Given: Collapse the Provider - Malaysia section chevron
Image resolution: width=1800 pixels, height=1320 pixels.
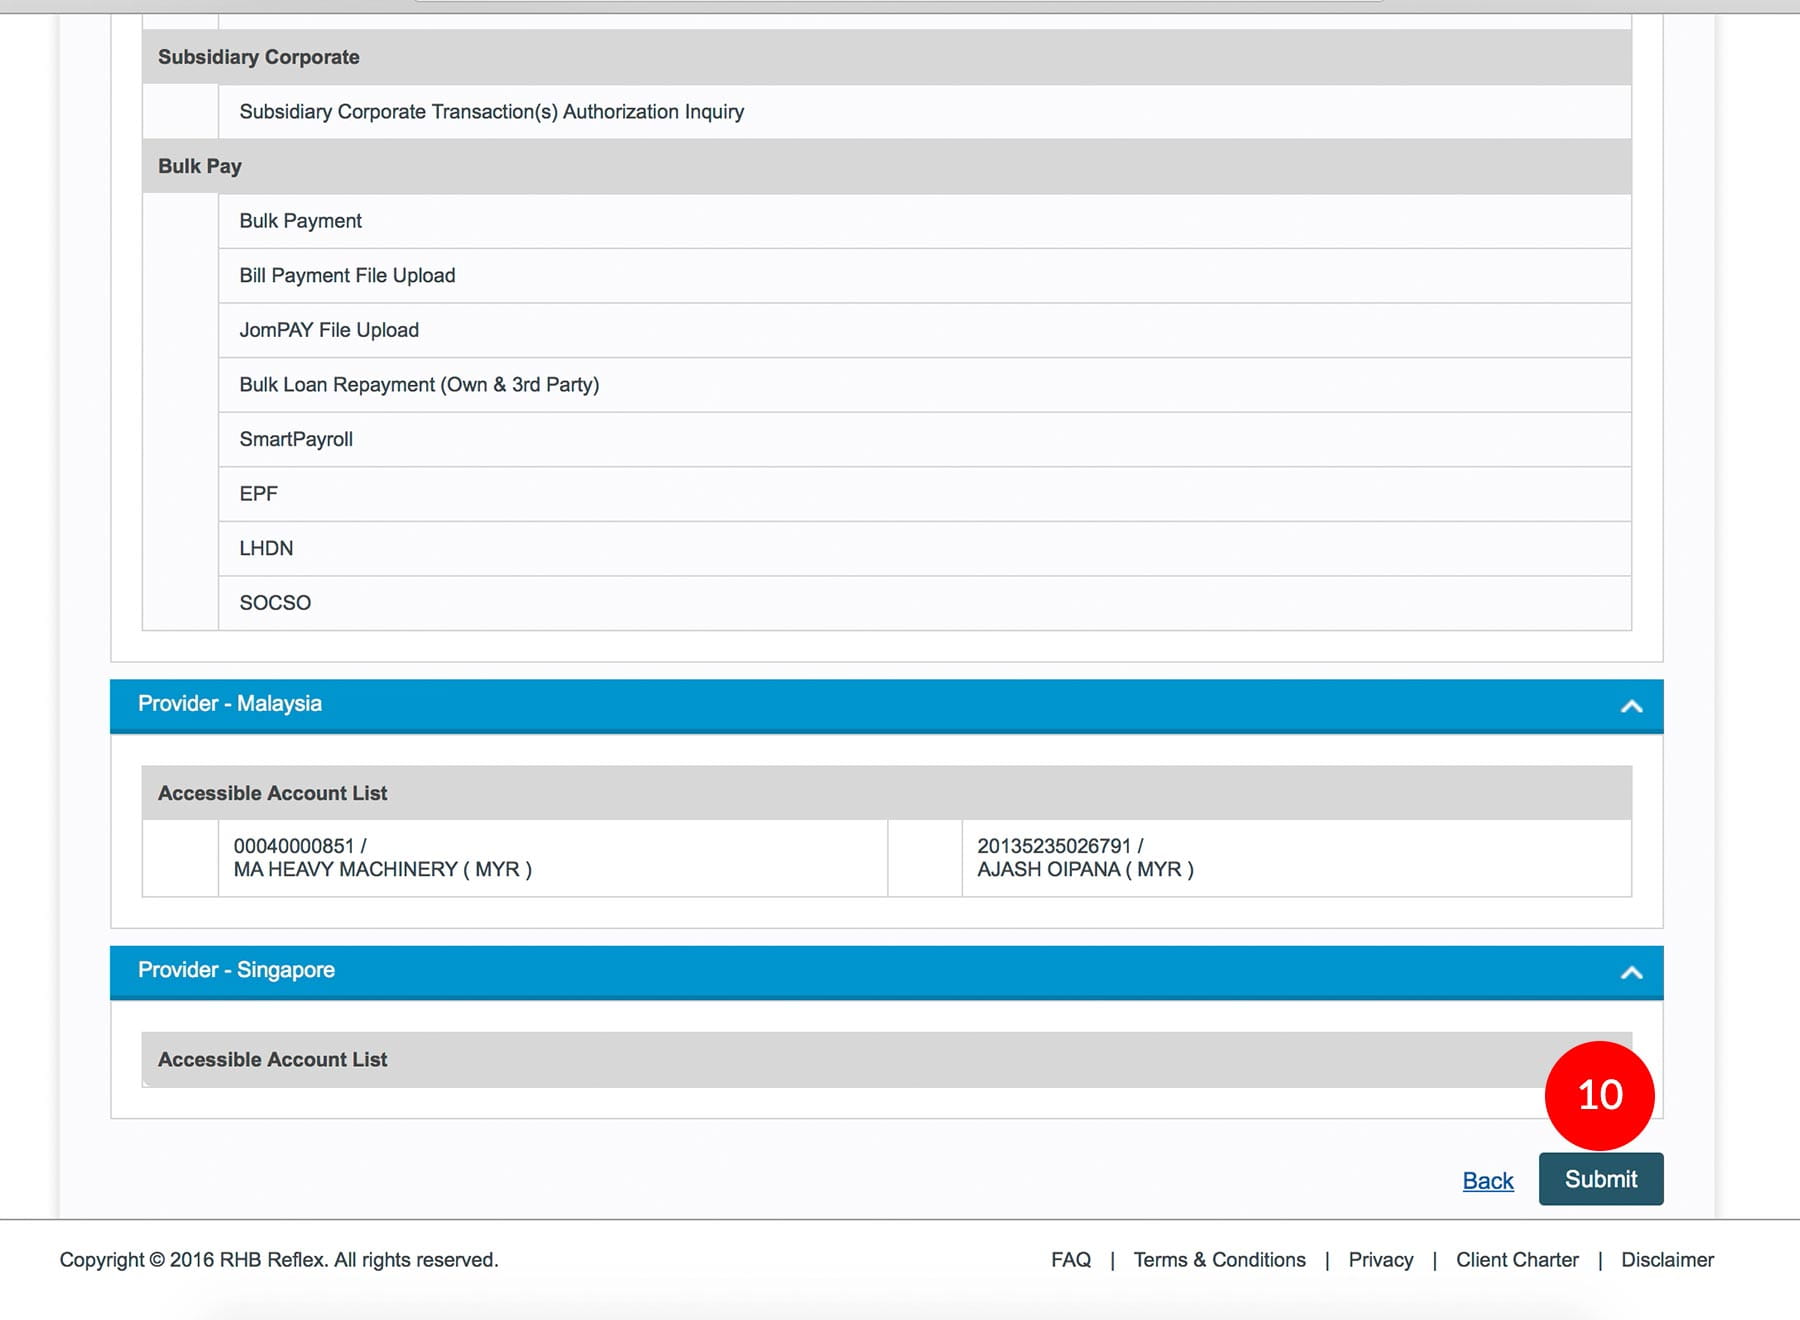Looking at the screenshot, I should pyautogui.click(x=1631, y=706).
